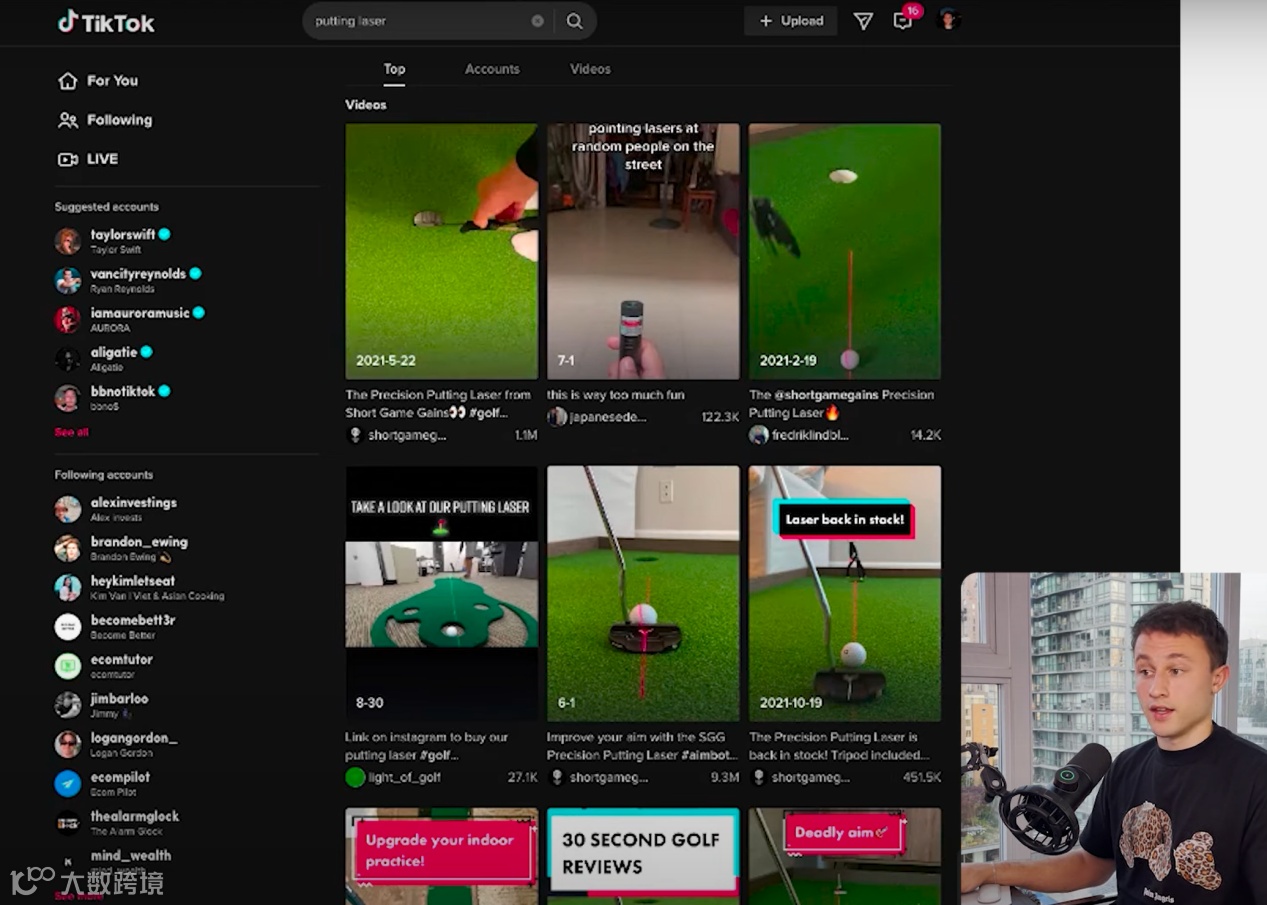1267x905 pixels.
Task: Open ecomtutor green avatar
Action: pos(67,666)
